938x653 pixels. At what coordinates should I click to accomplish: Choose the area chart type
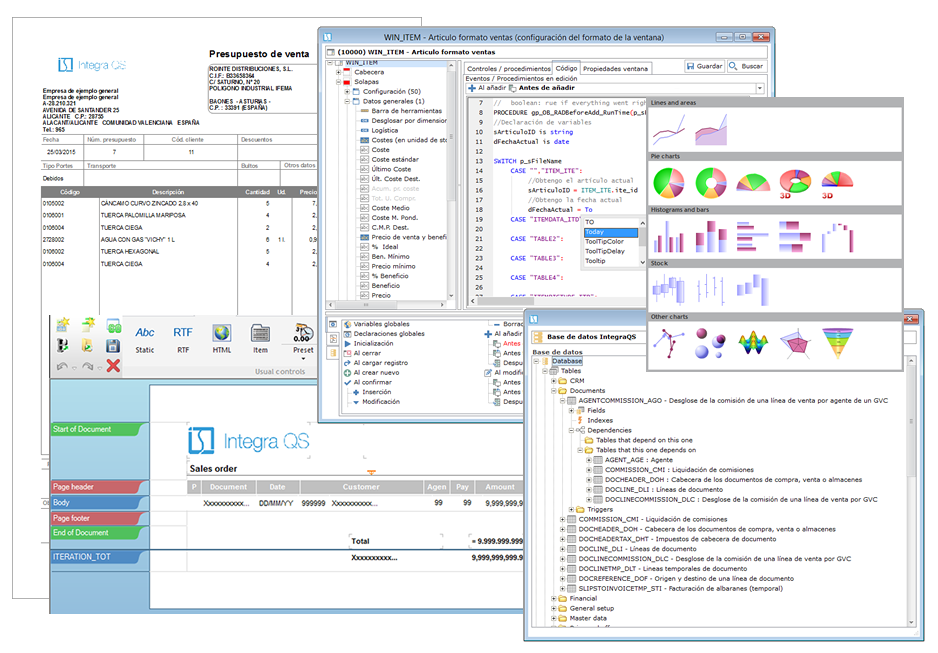tap(711, 130)
